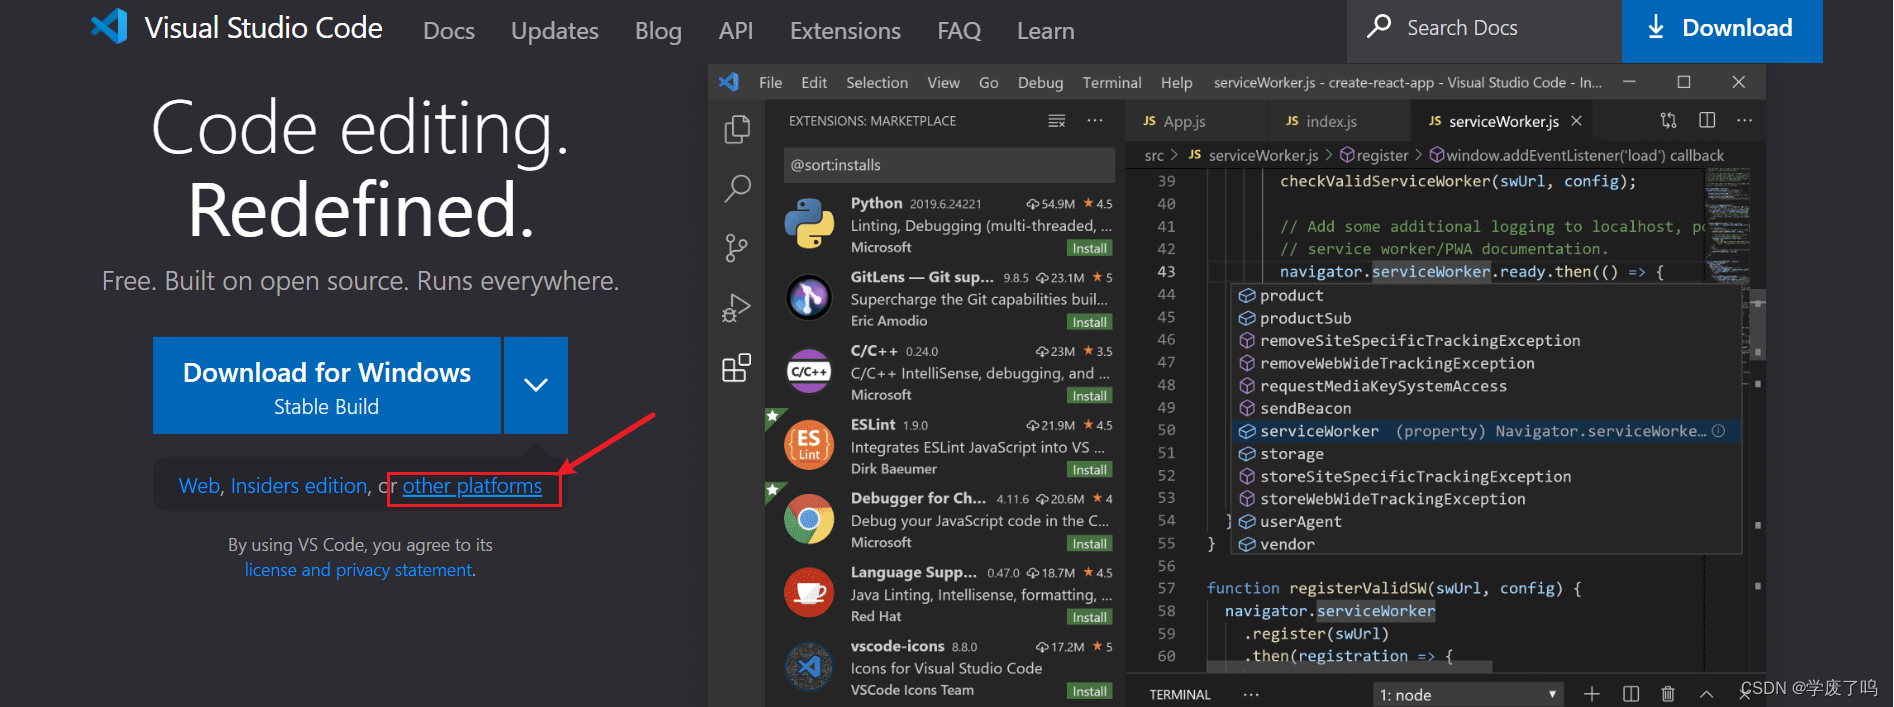The width and height of the screenshot is (1894, 707).
Task: Open the Debug icon in activity bar
Action: [737, 308]
